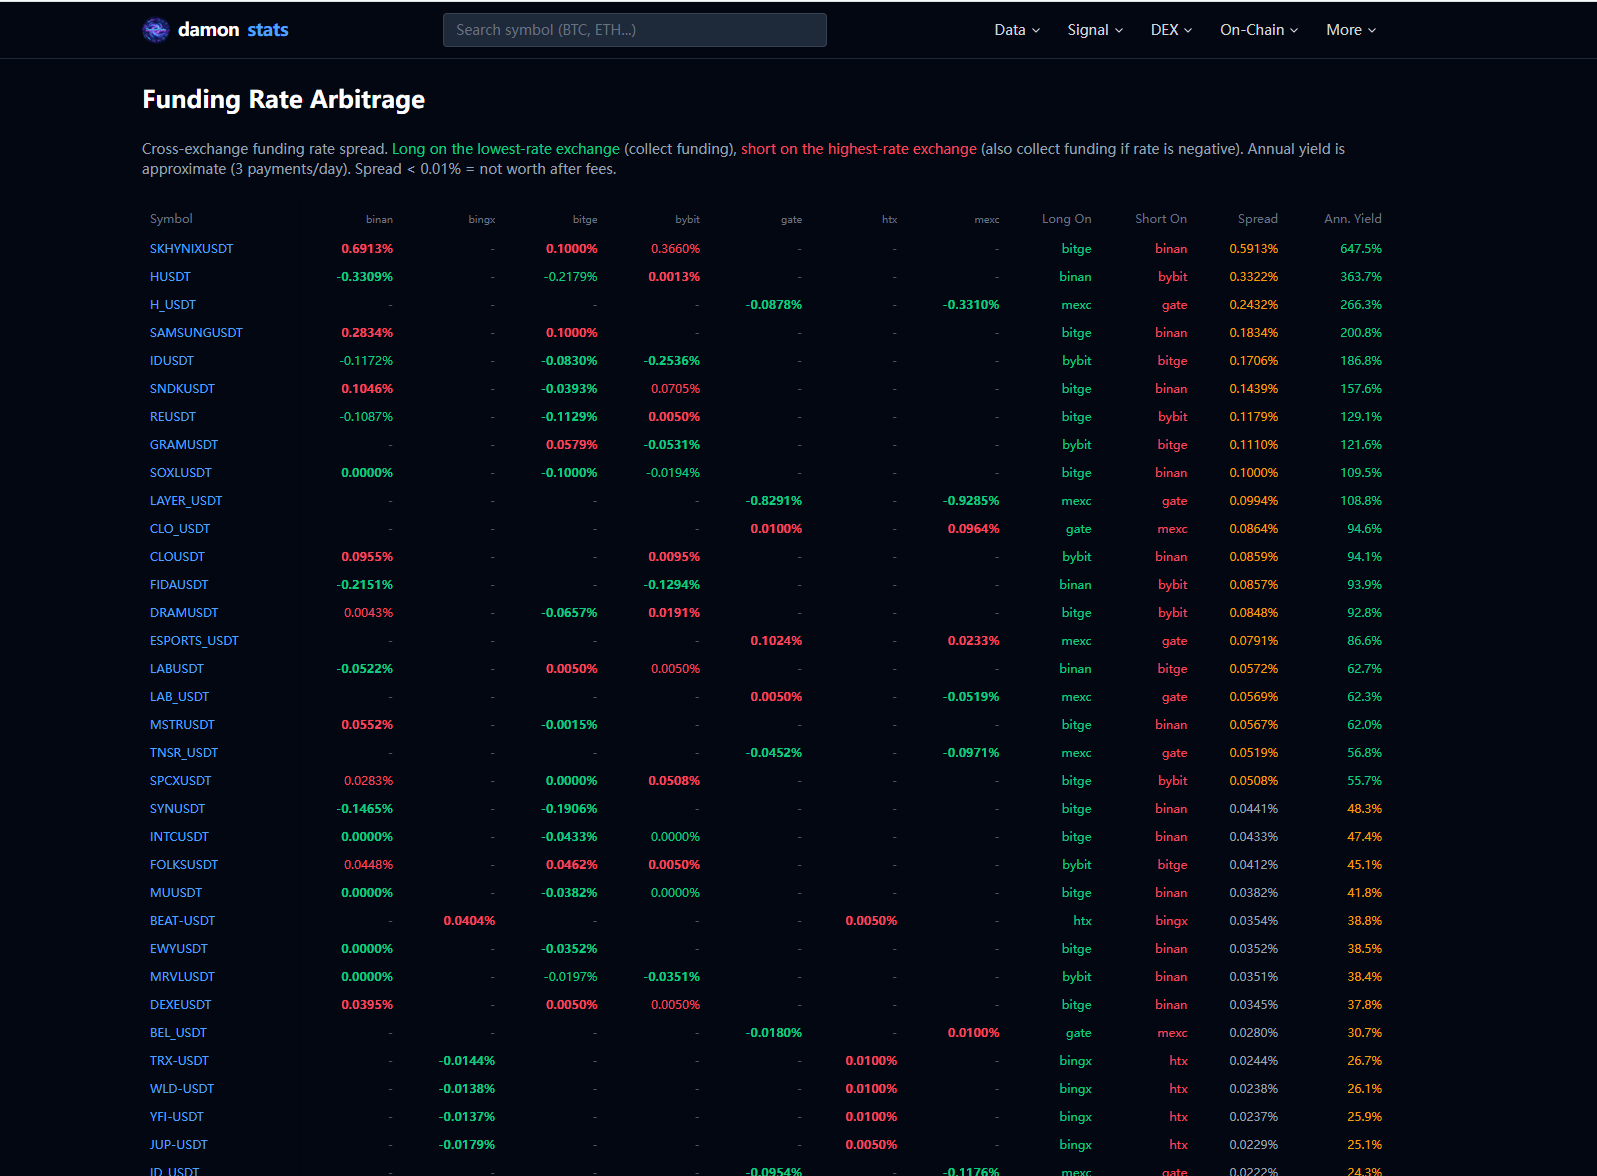Open the CLO_USDT symbol link

coord(180,529)
